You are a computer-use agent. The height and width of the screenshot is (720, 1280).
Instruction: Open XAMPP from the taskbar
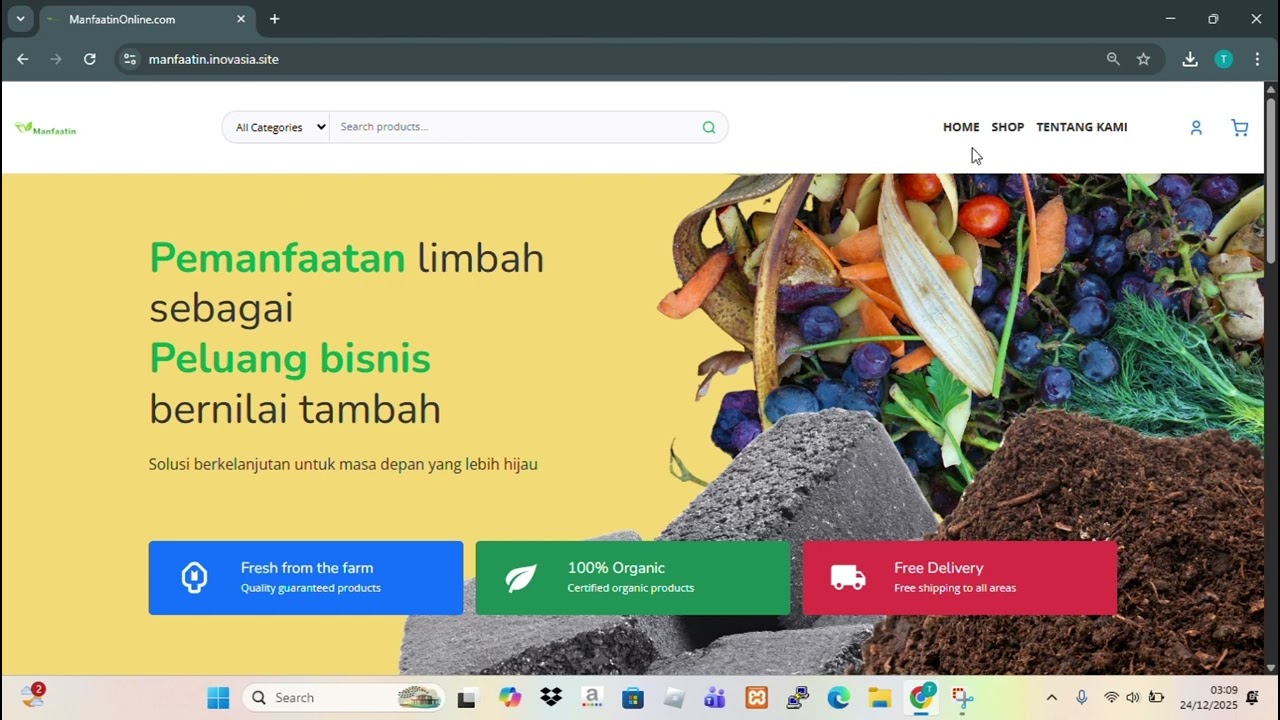click(756, 698)
